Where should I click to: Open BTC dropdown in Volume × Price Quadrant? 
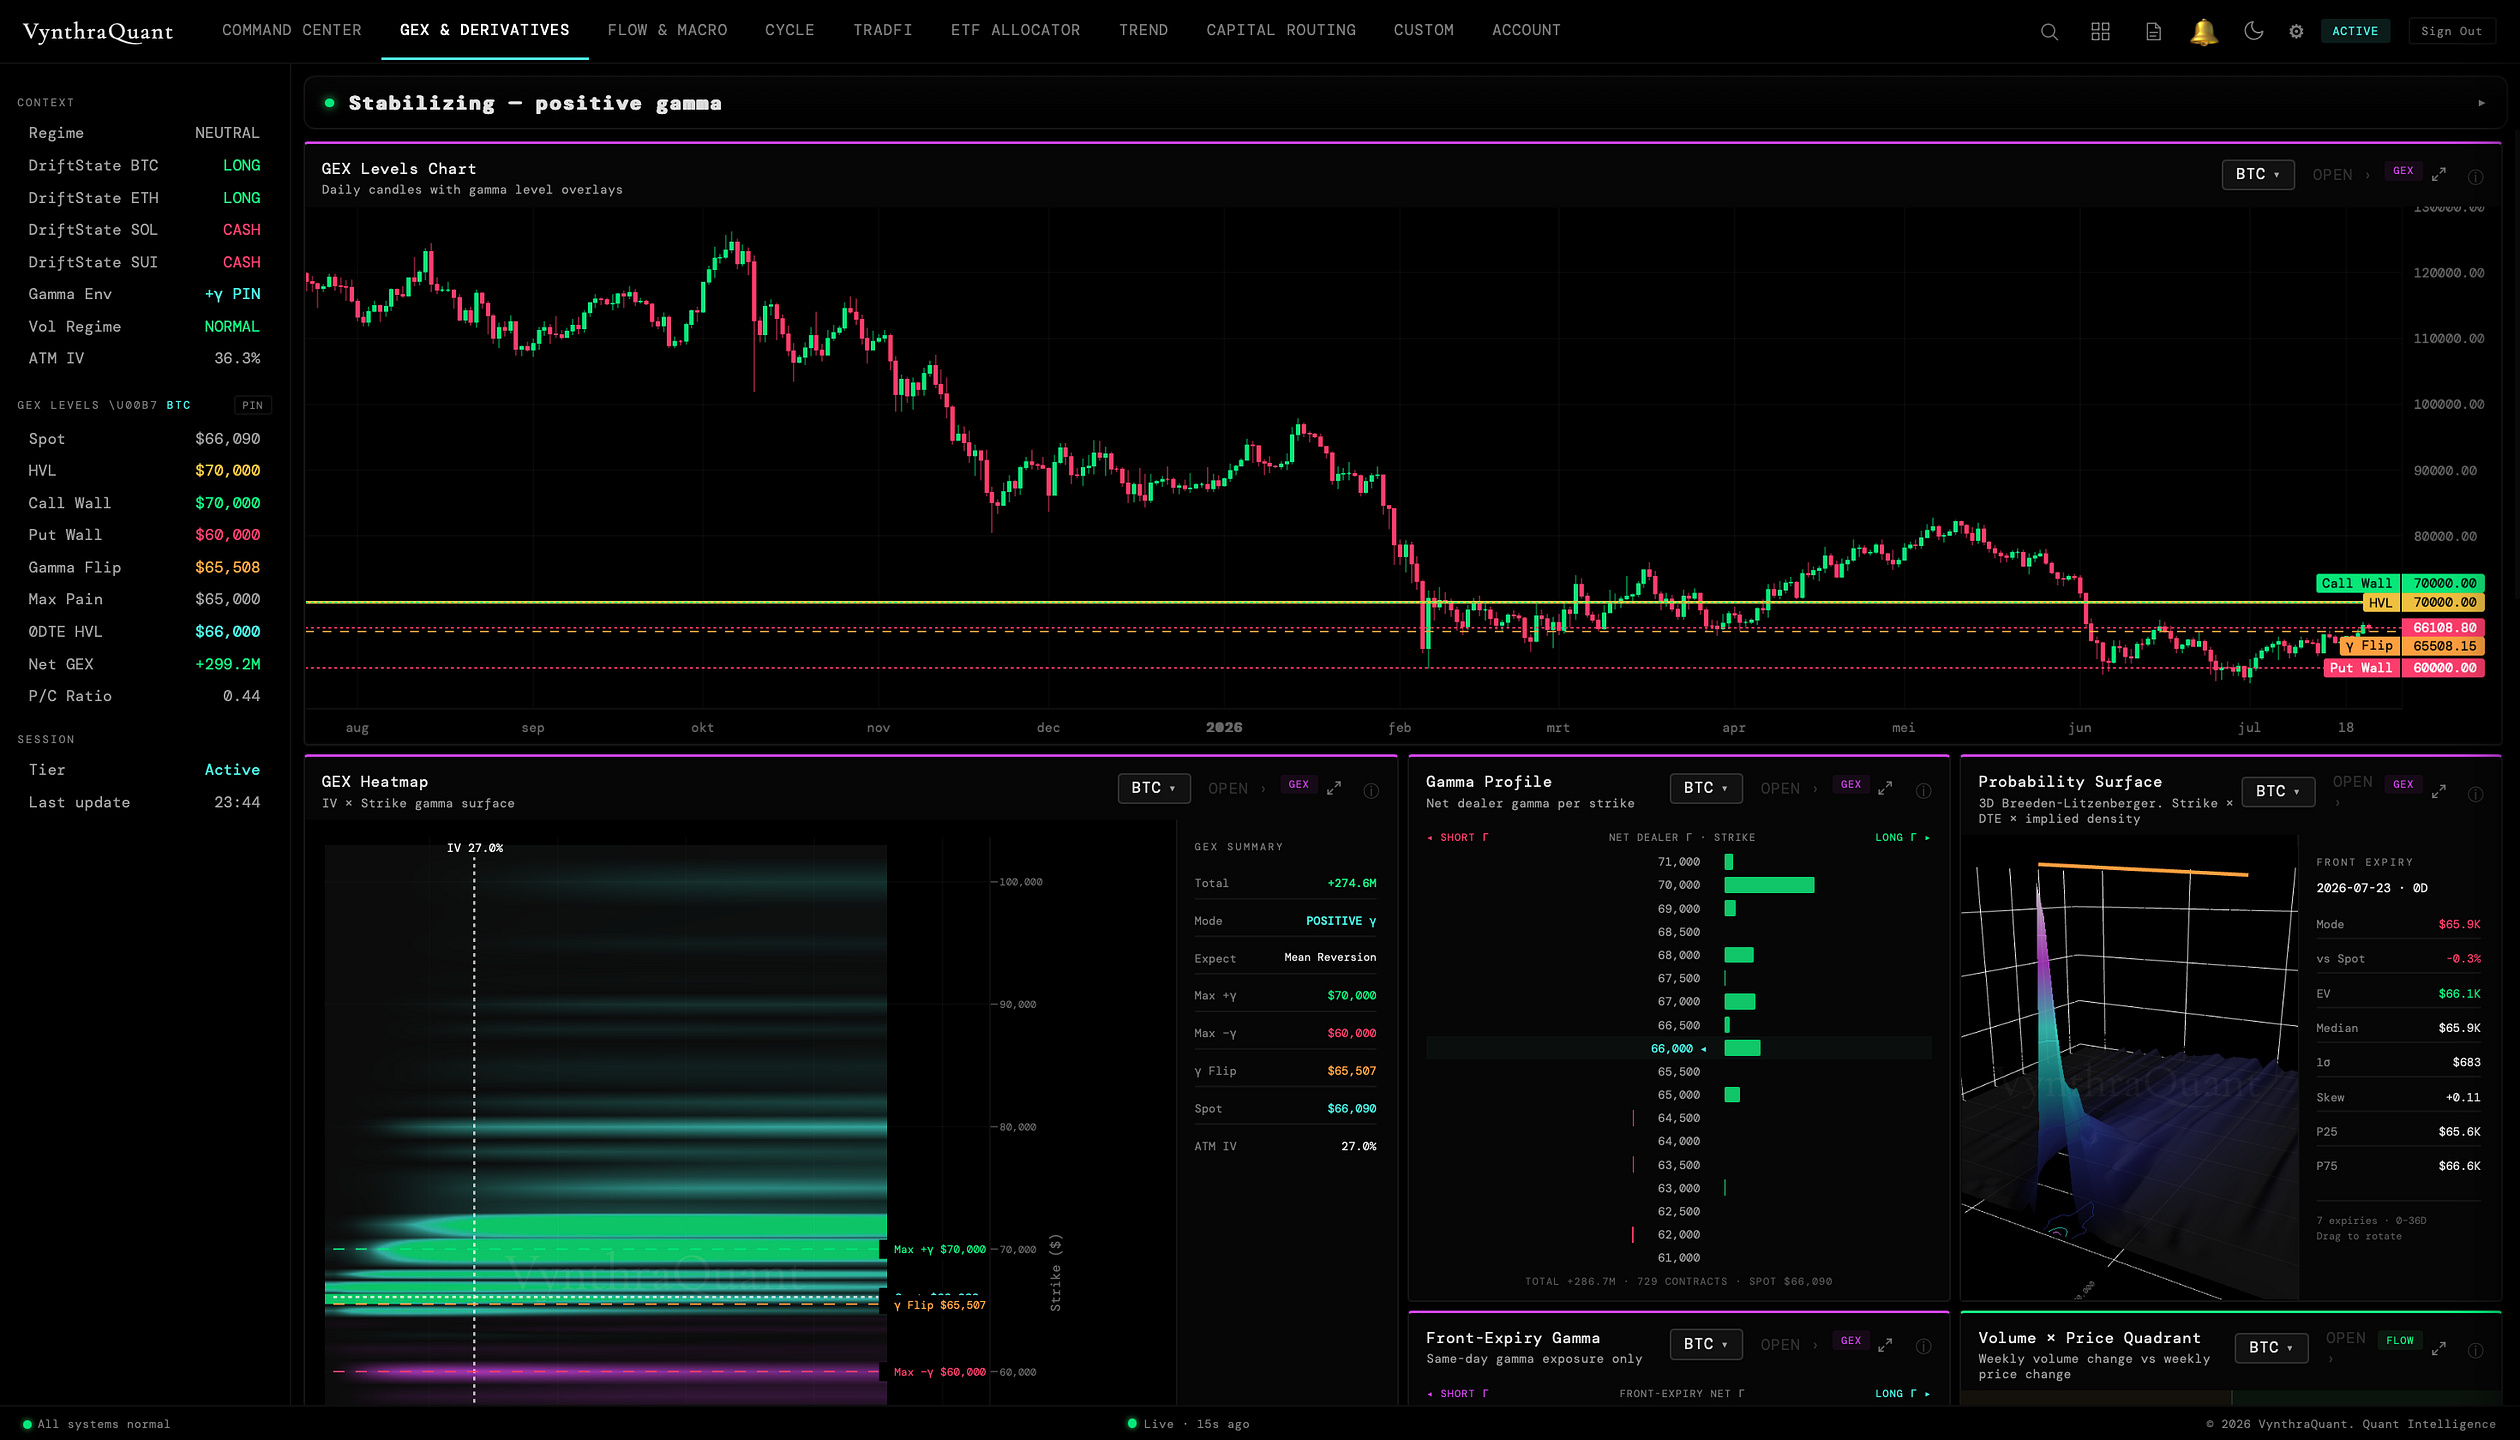coord(2271,1347)
